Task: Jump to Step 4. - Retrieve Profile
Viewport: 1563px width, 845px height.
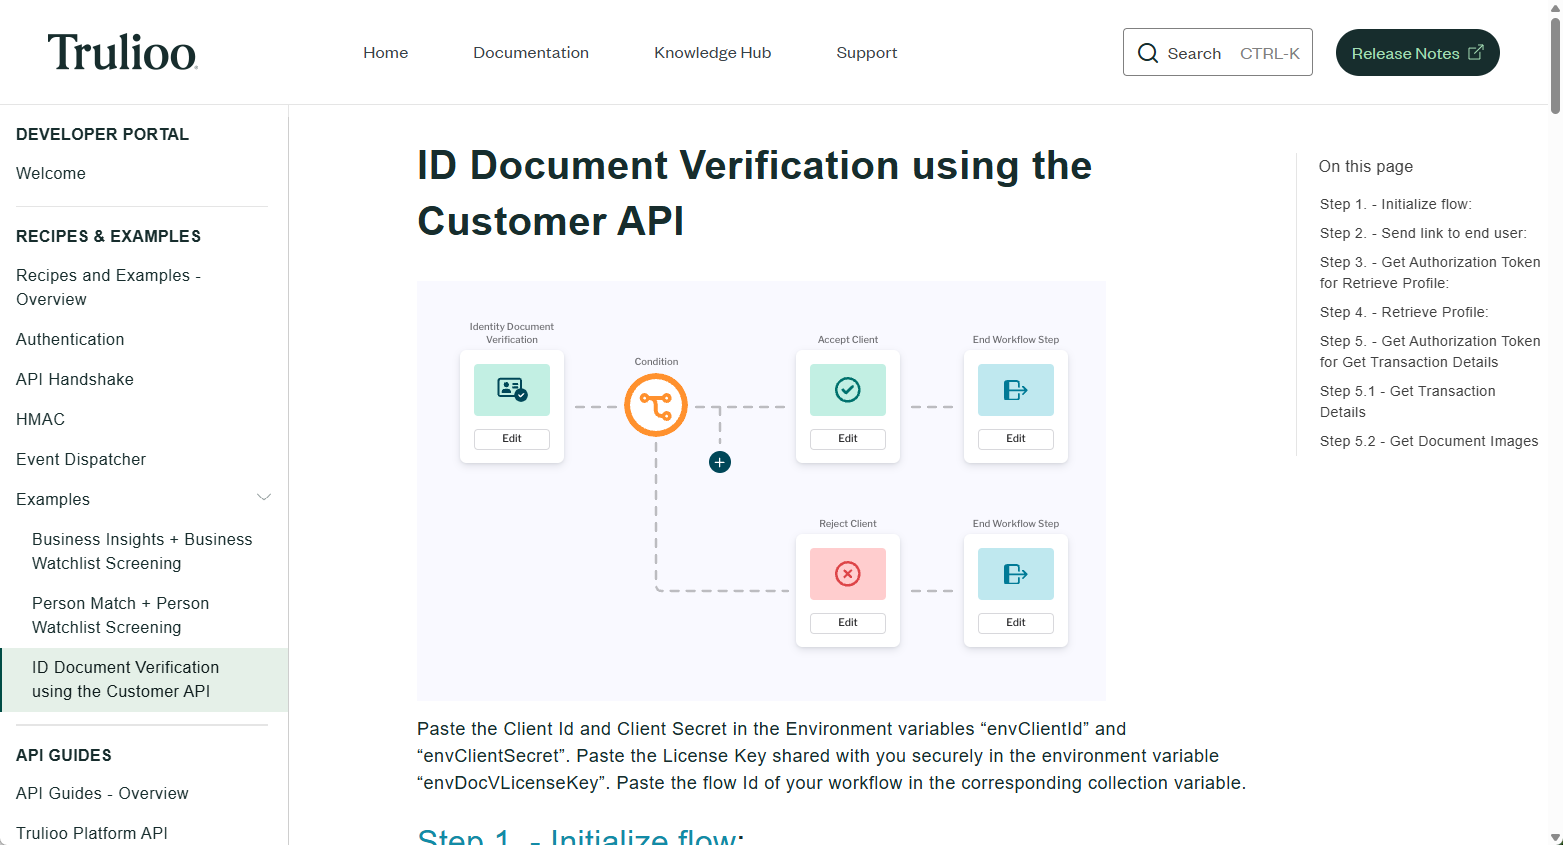Action: (1404, 312)
